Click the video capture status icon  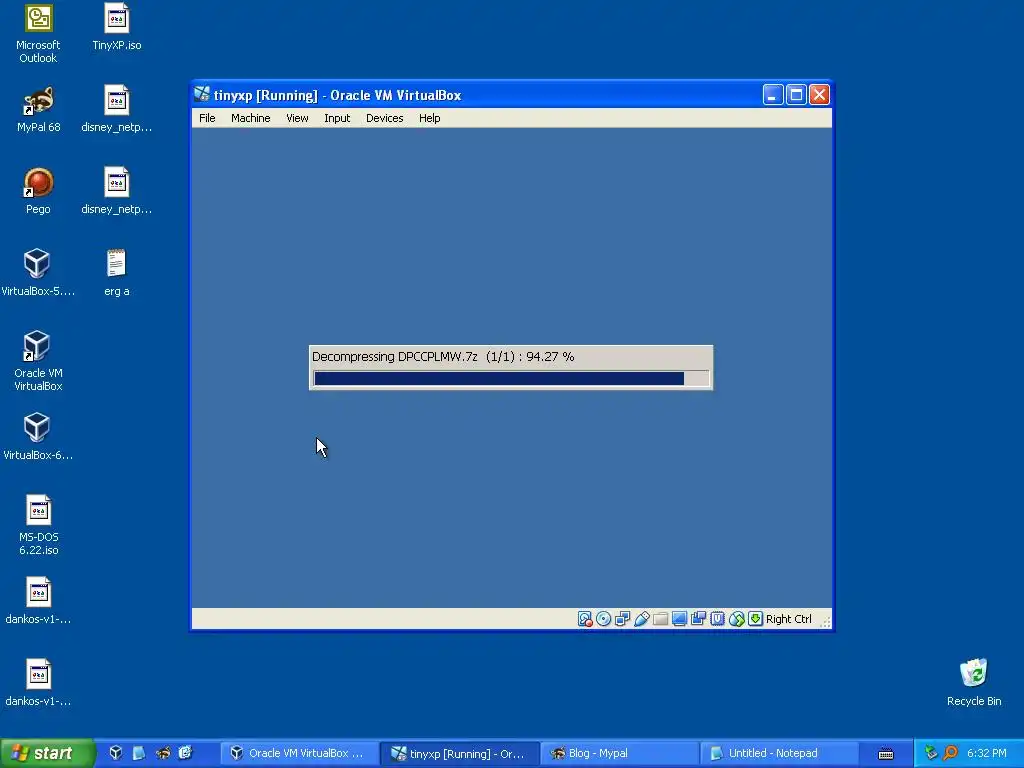pyautogui.click(x=698, y=619)
